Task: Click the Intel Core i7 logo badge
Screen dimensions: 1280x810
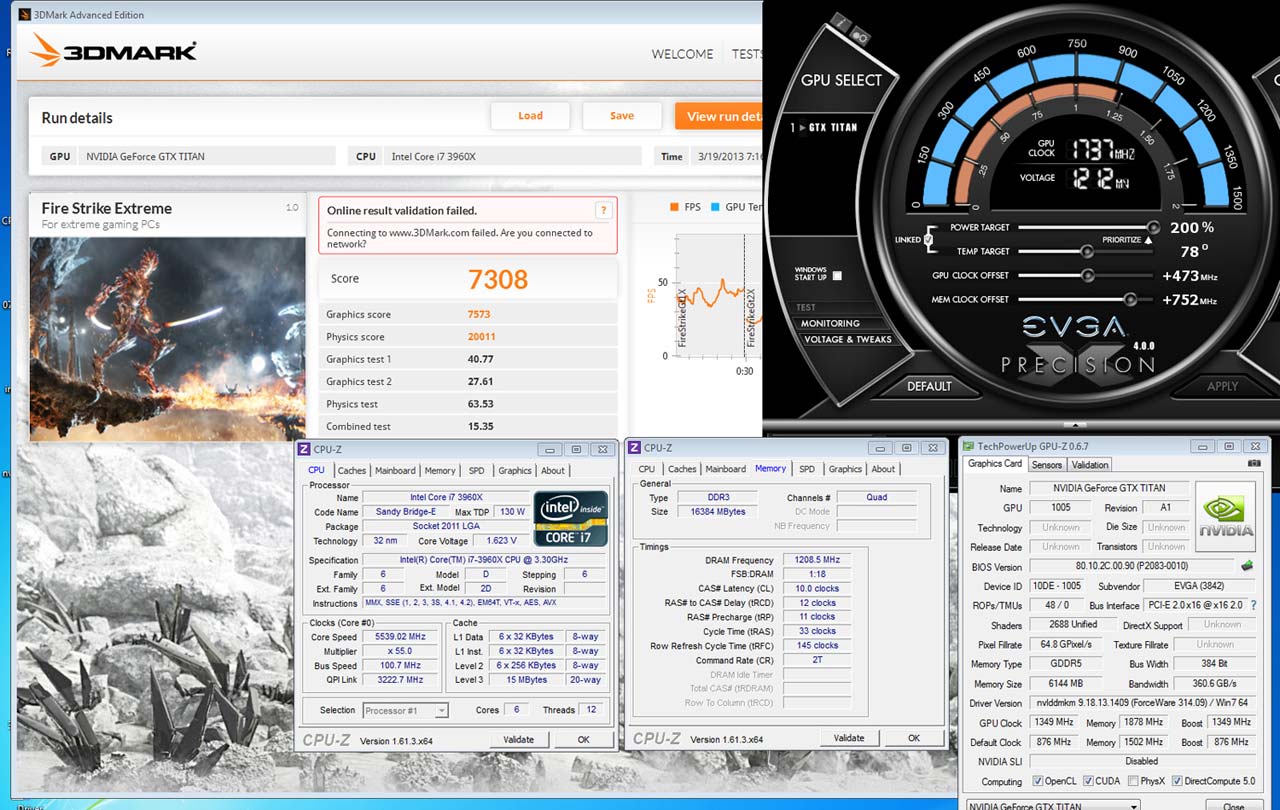Action: click(x=570, y=517)
